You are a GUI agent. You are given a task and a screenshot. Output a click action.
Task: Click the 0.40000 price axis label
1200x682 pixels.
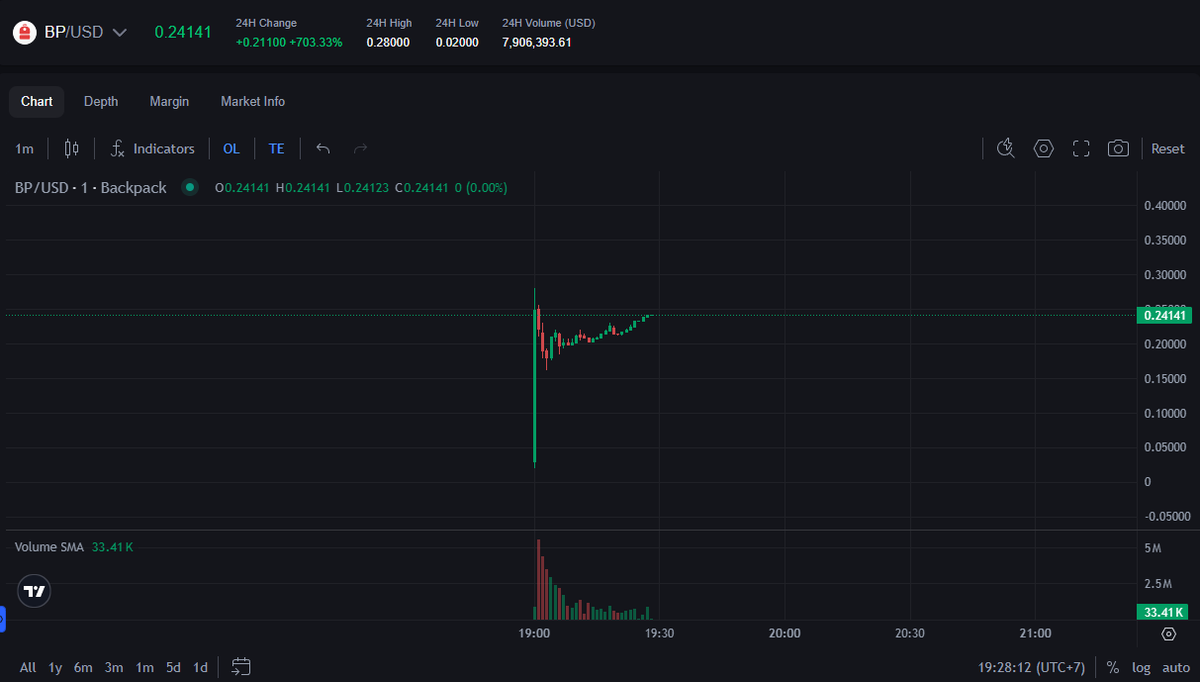coord(1166,206)
